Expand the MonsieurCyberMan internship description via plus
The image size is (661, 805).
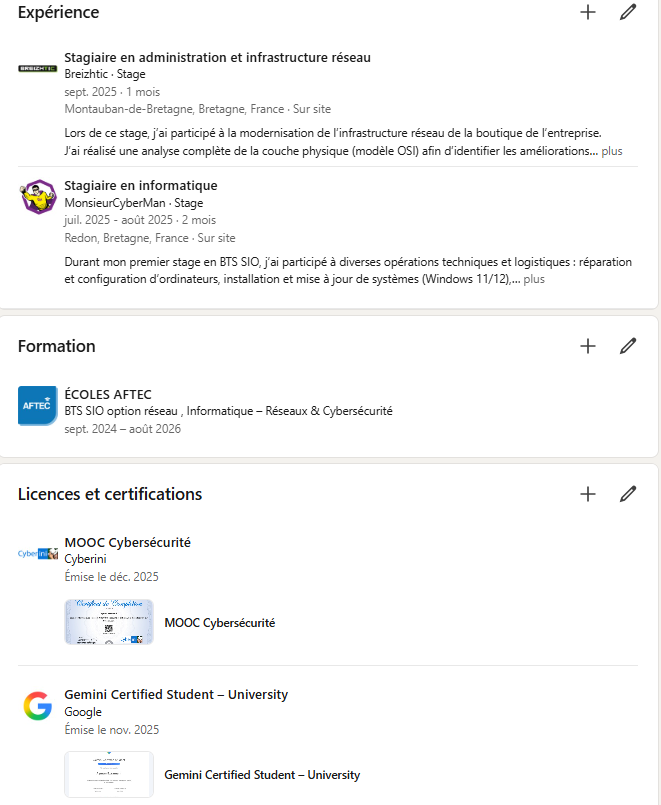click(x=534, y=279)
